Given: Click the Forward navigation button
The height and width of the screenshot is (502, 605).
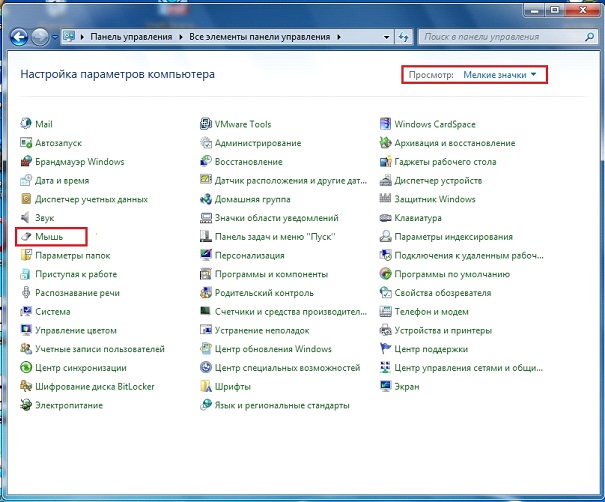Looking at the screenshot, I should [x=40, y=37].
